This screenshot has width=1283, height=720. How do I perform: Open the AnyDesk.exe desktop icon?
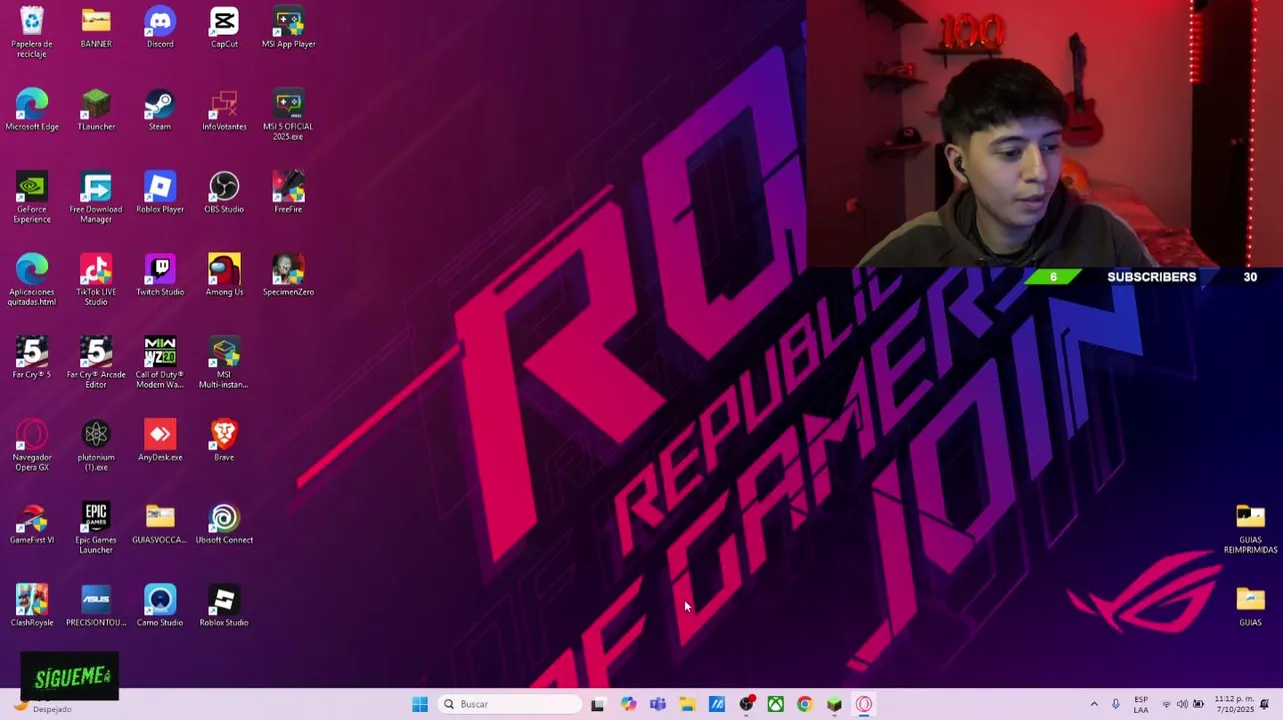point(160,440)
